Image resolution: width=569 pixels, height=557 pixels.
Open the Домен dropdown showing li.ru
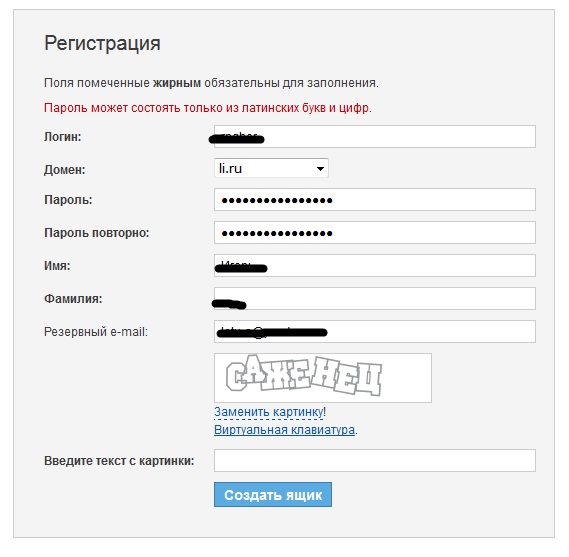[271, 168]
